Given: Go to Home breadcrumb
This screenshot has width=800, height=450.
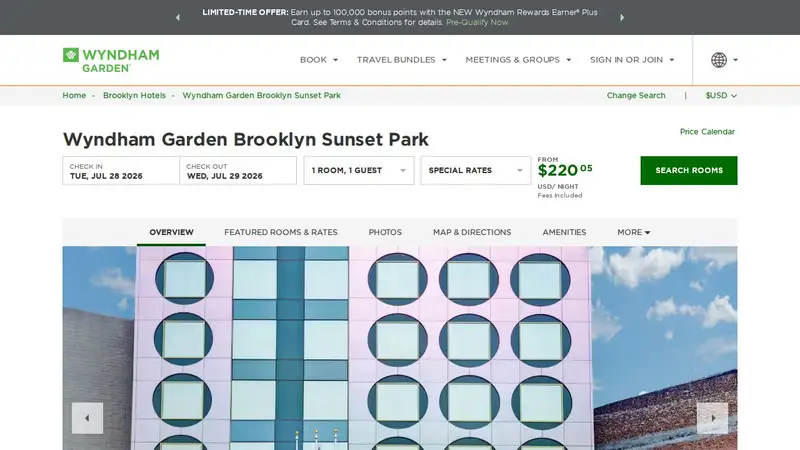Looking at the screenshot, I should pyautogui.click(x=74, y=95).
